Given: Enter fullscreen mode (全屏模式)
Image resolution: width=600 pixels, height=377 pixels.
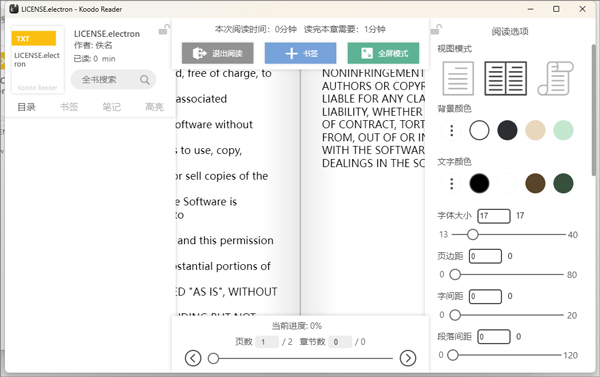Looking at the screenshot, I should coord(383,53).
